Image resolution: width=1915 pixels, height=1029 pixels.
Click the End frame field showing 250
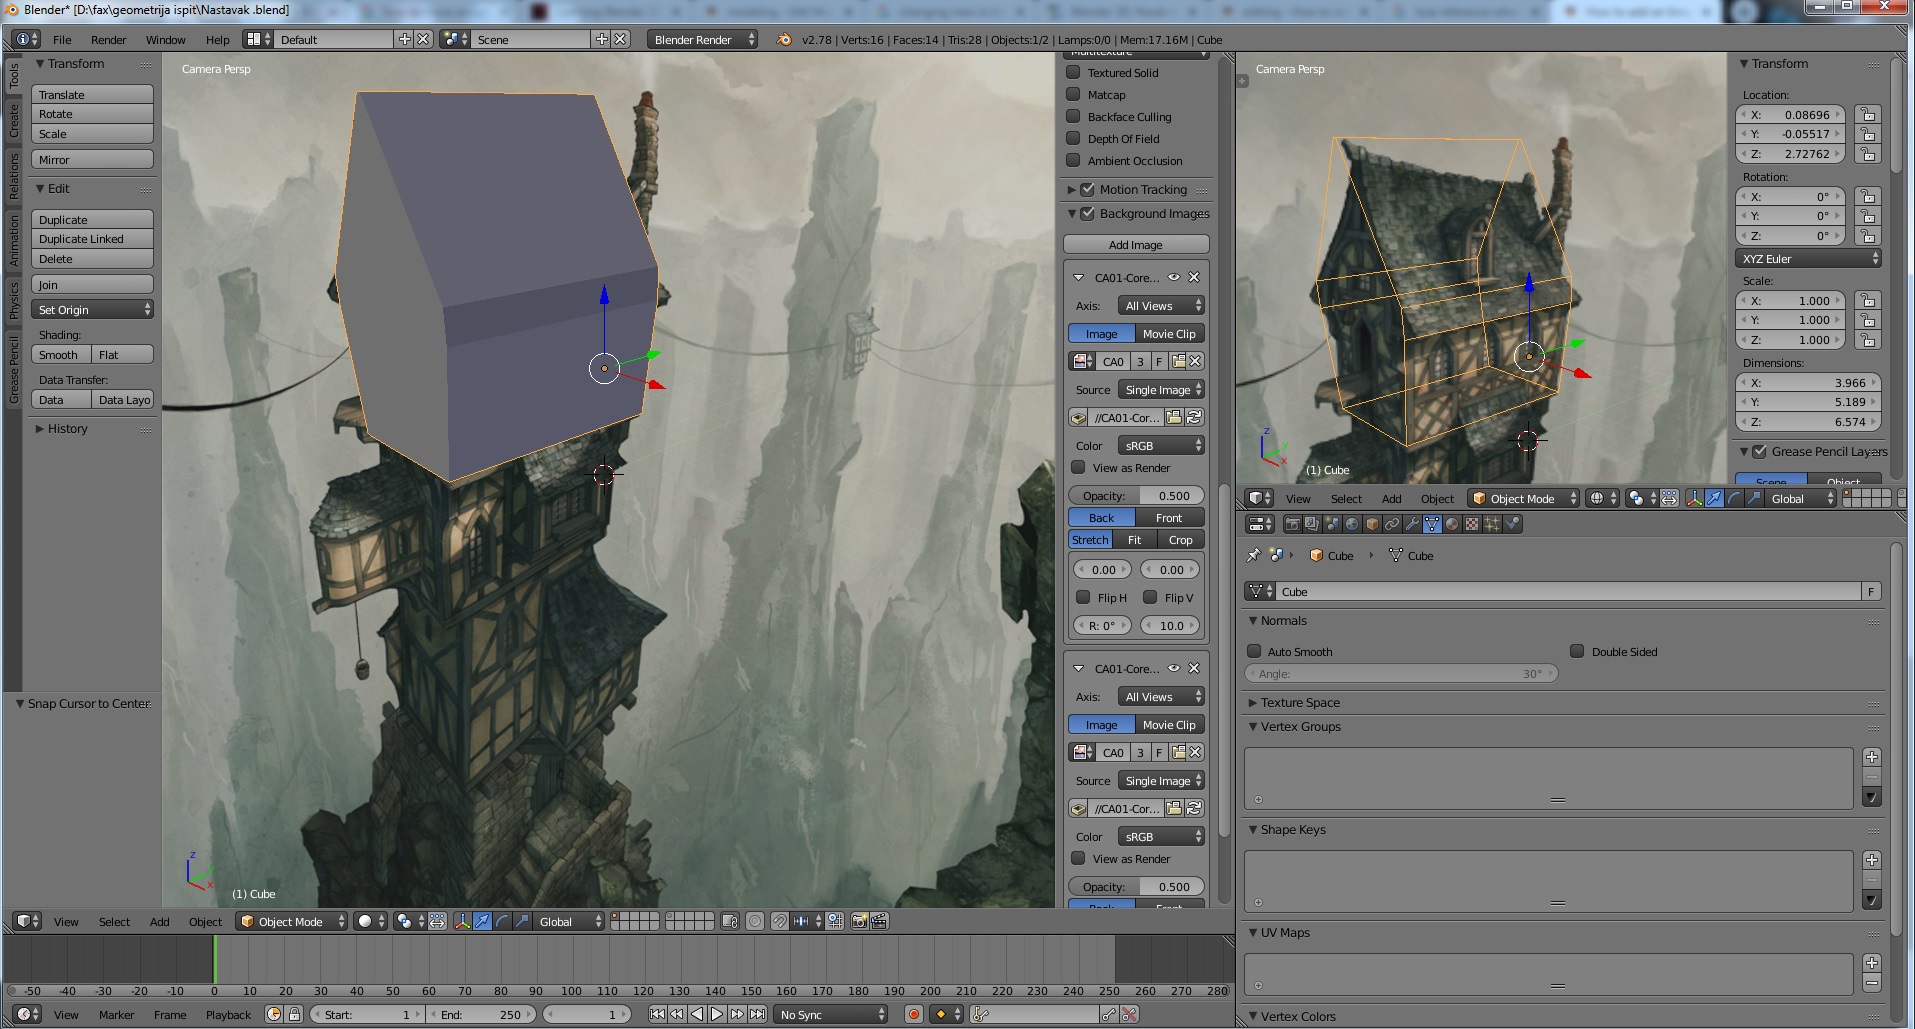click(x=483, y=1014)
